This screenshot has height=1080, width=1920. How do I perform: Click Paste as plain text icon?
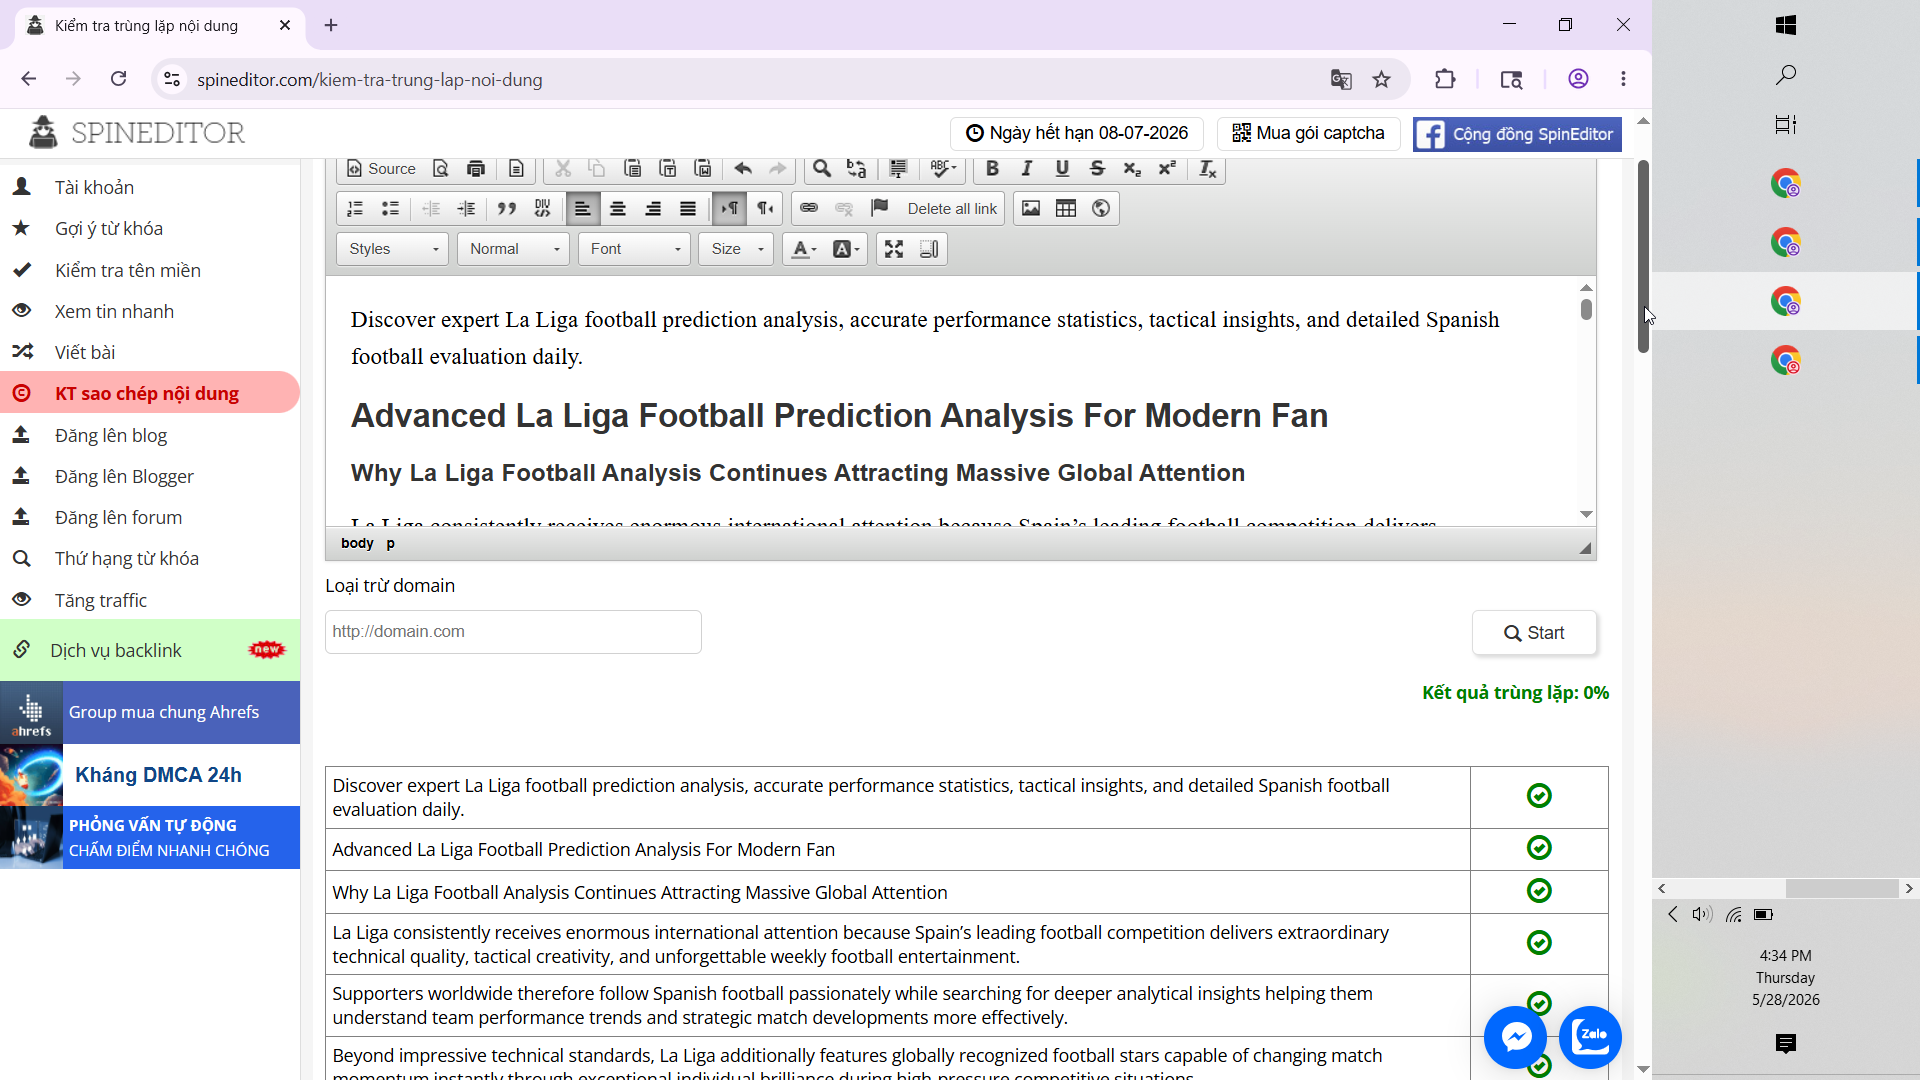[x=668, y=169]
